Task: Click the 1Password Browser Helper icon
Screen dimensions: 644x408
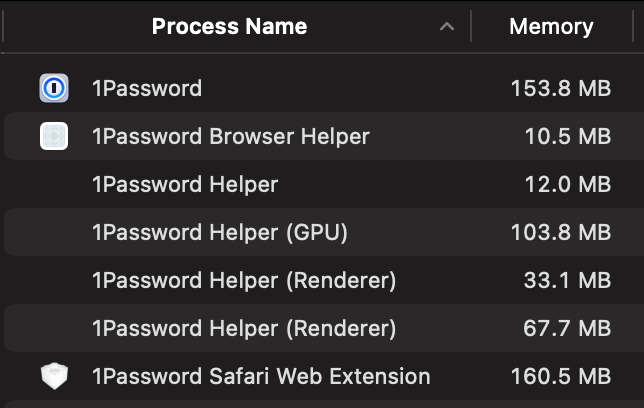Action: click(54, 136)
